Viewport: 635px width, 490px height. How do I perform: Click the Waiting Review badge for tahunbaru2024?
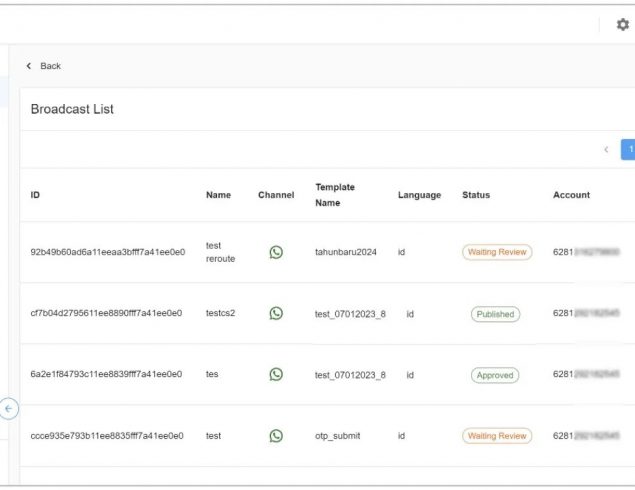pyautogui.click(x=497, y=252)
